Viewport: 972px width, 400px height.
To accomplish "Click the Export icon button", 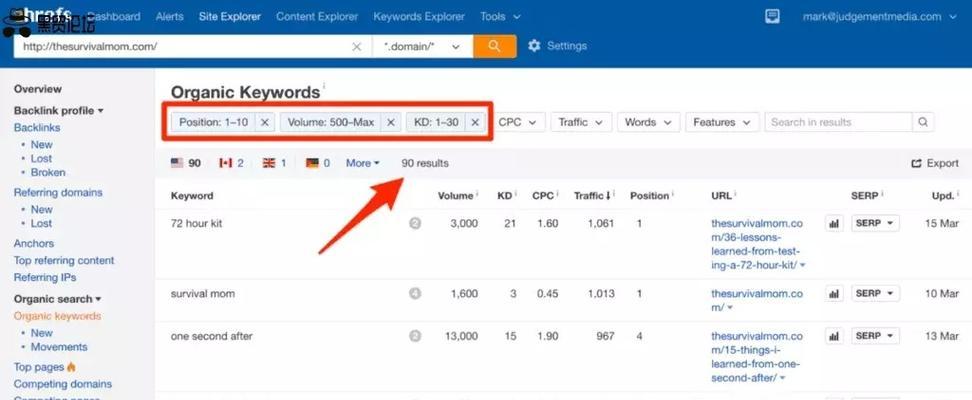I will [935, 163].
